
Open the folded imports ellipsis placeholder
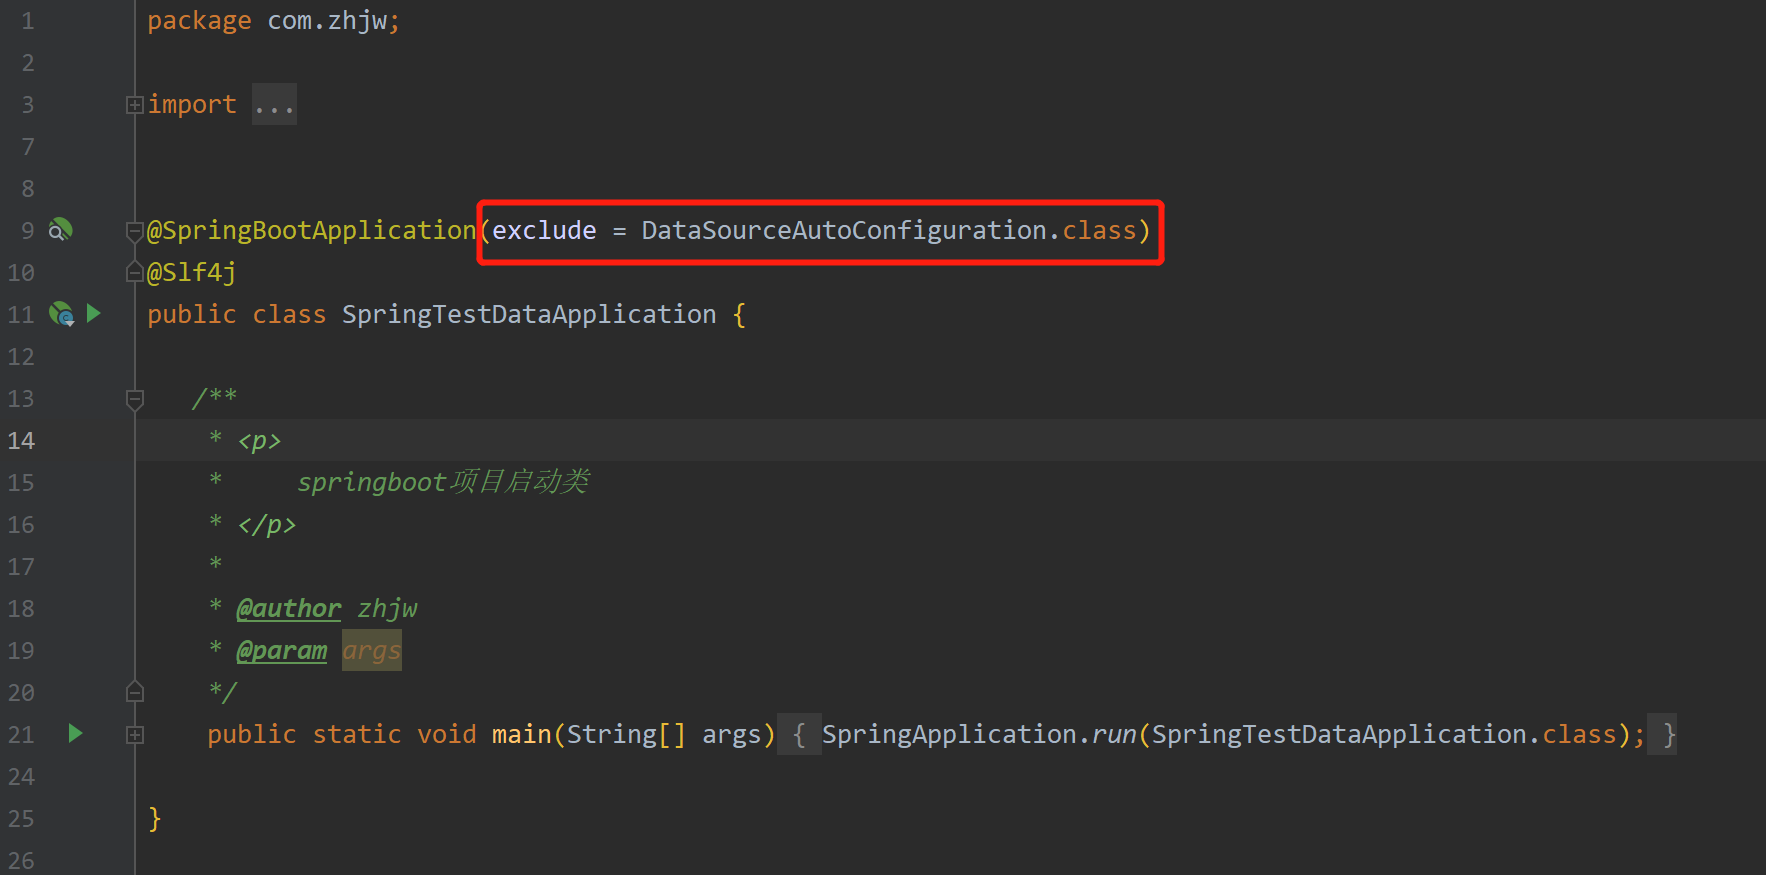[x=274, y=105]
